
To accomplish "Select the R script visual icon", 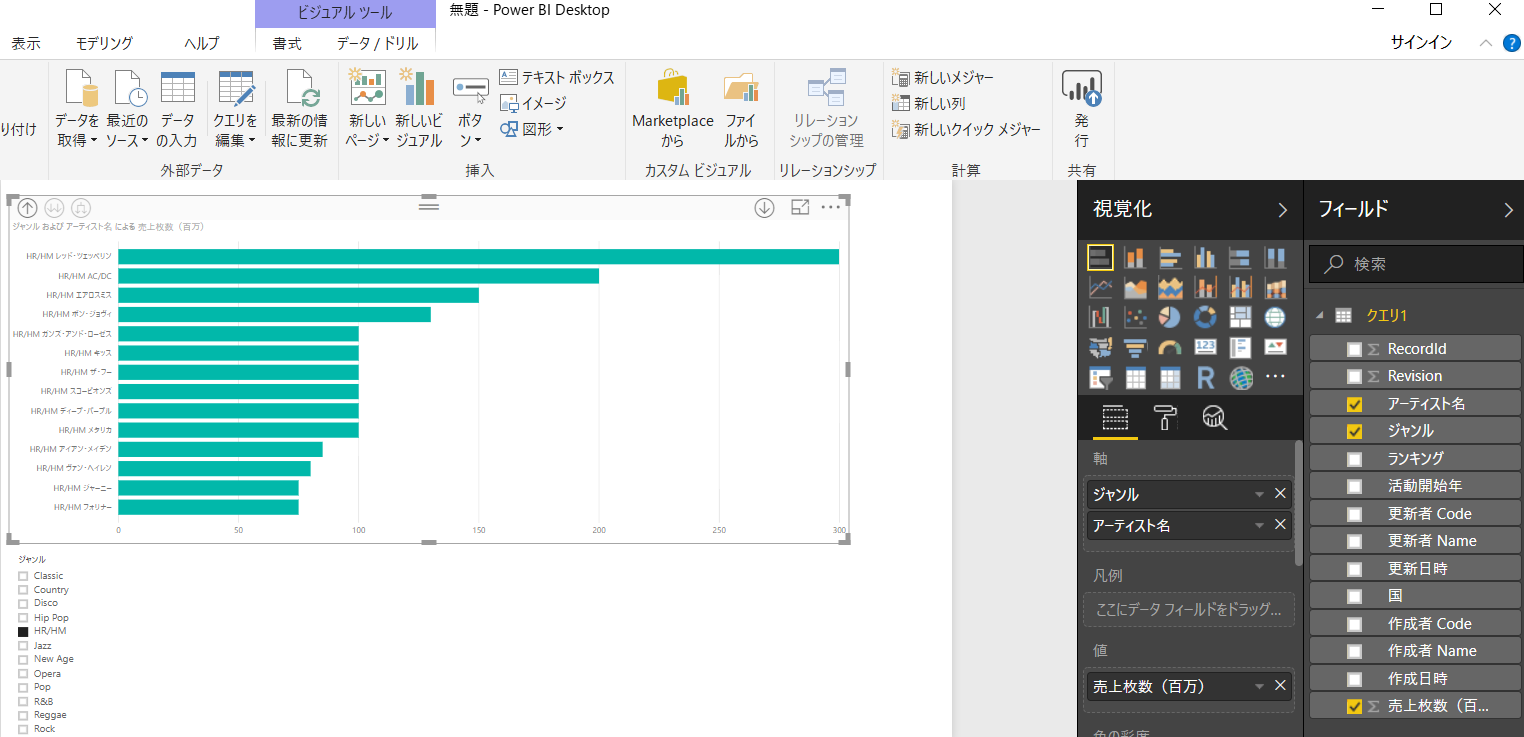I will (x=1205, y=377).
